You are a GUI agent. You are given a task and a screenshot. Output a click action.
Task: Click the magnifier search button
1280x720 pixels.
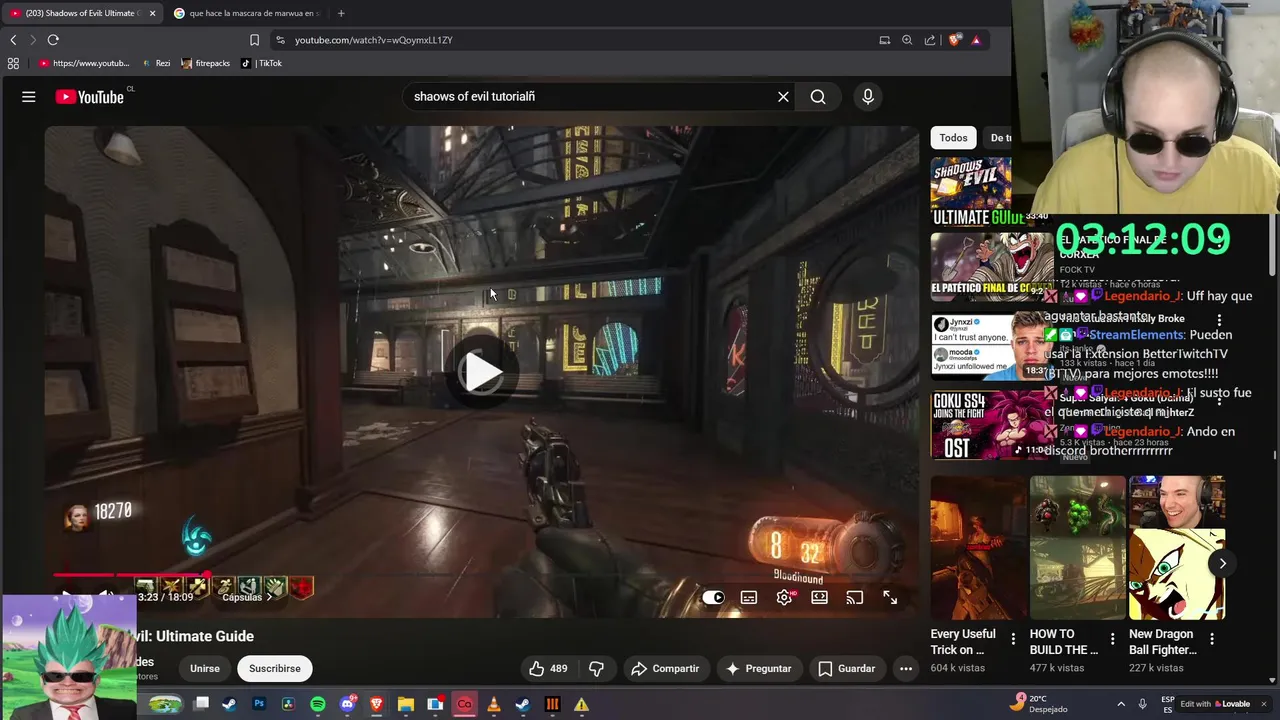(x=818, y=97)
